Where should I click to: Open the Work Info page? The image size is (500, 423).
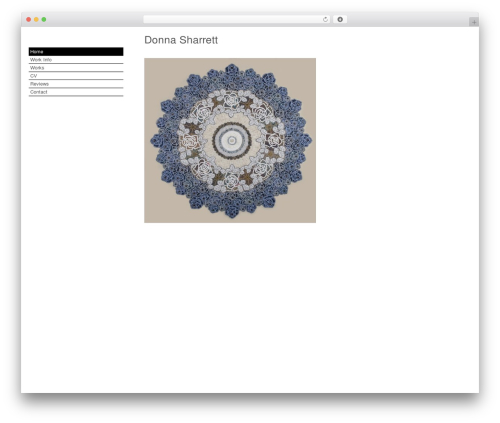tap(76, 60)
